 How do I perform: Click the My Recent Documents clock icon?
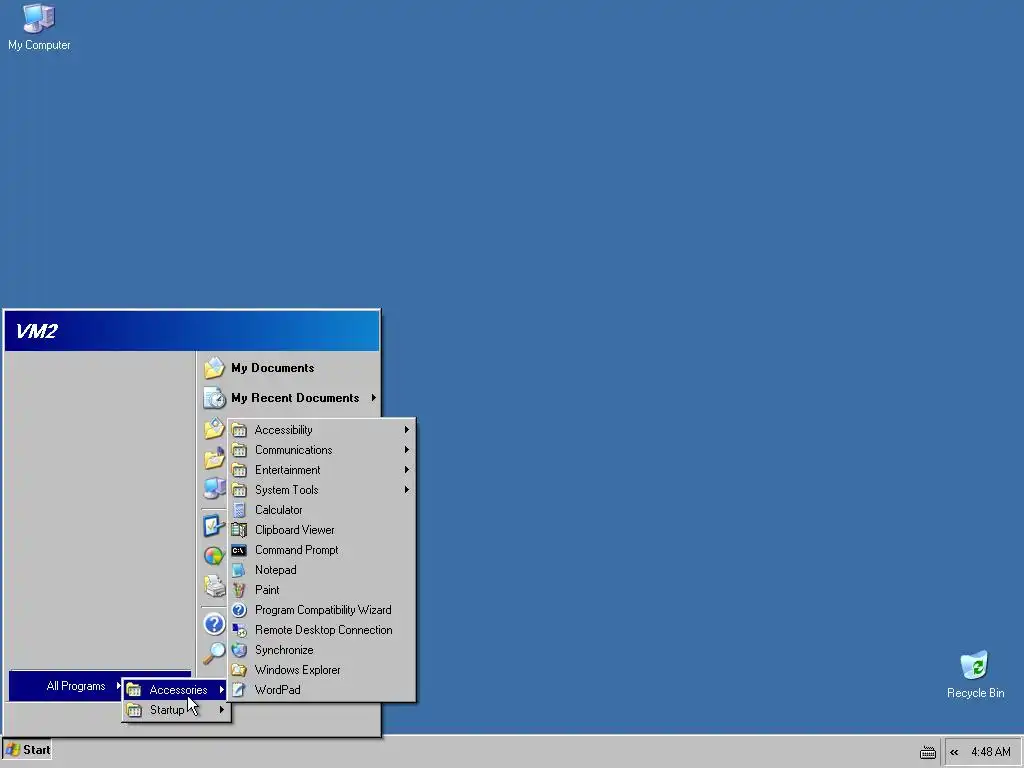[x=214, y=398]
